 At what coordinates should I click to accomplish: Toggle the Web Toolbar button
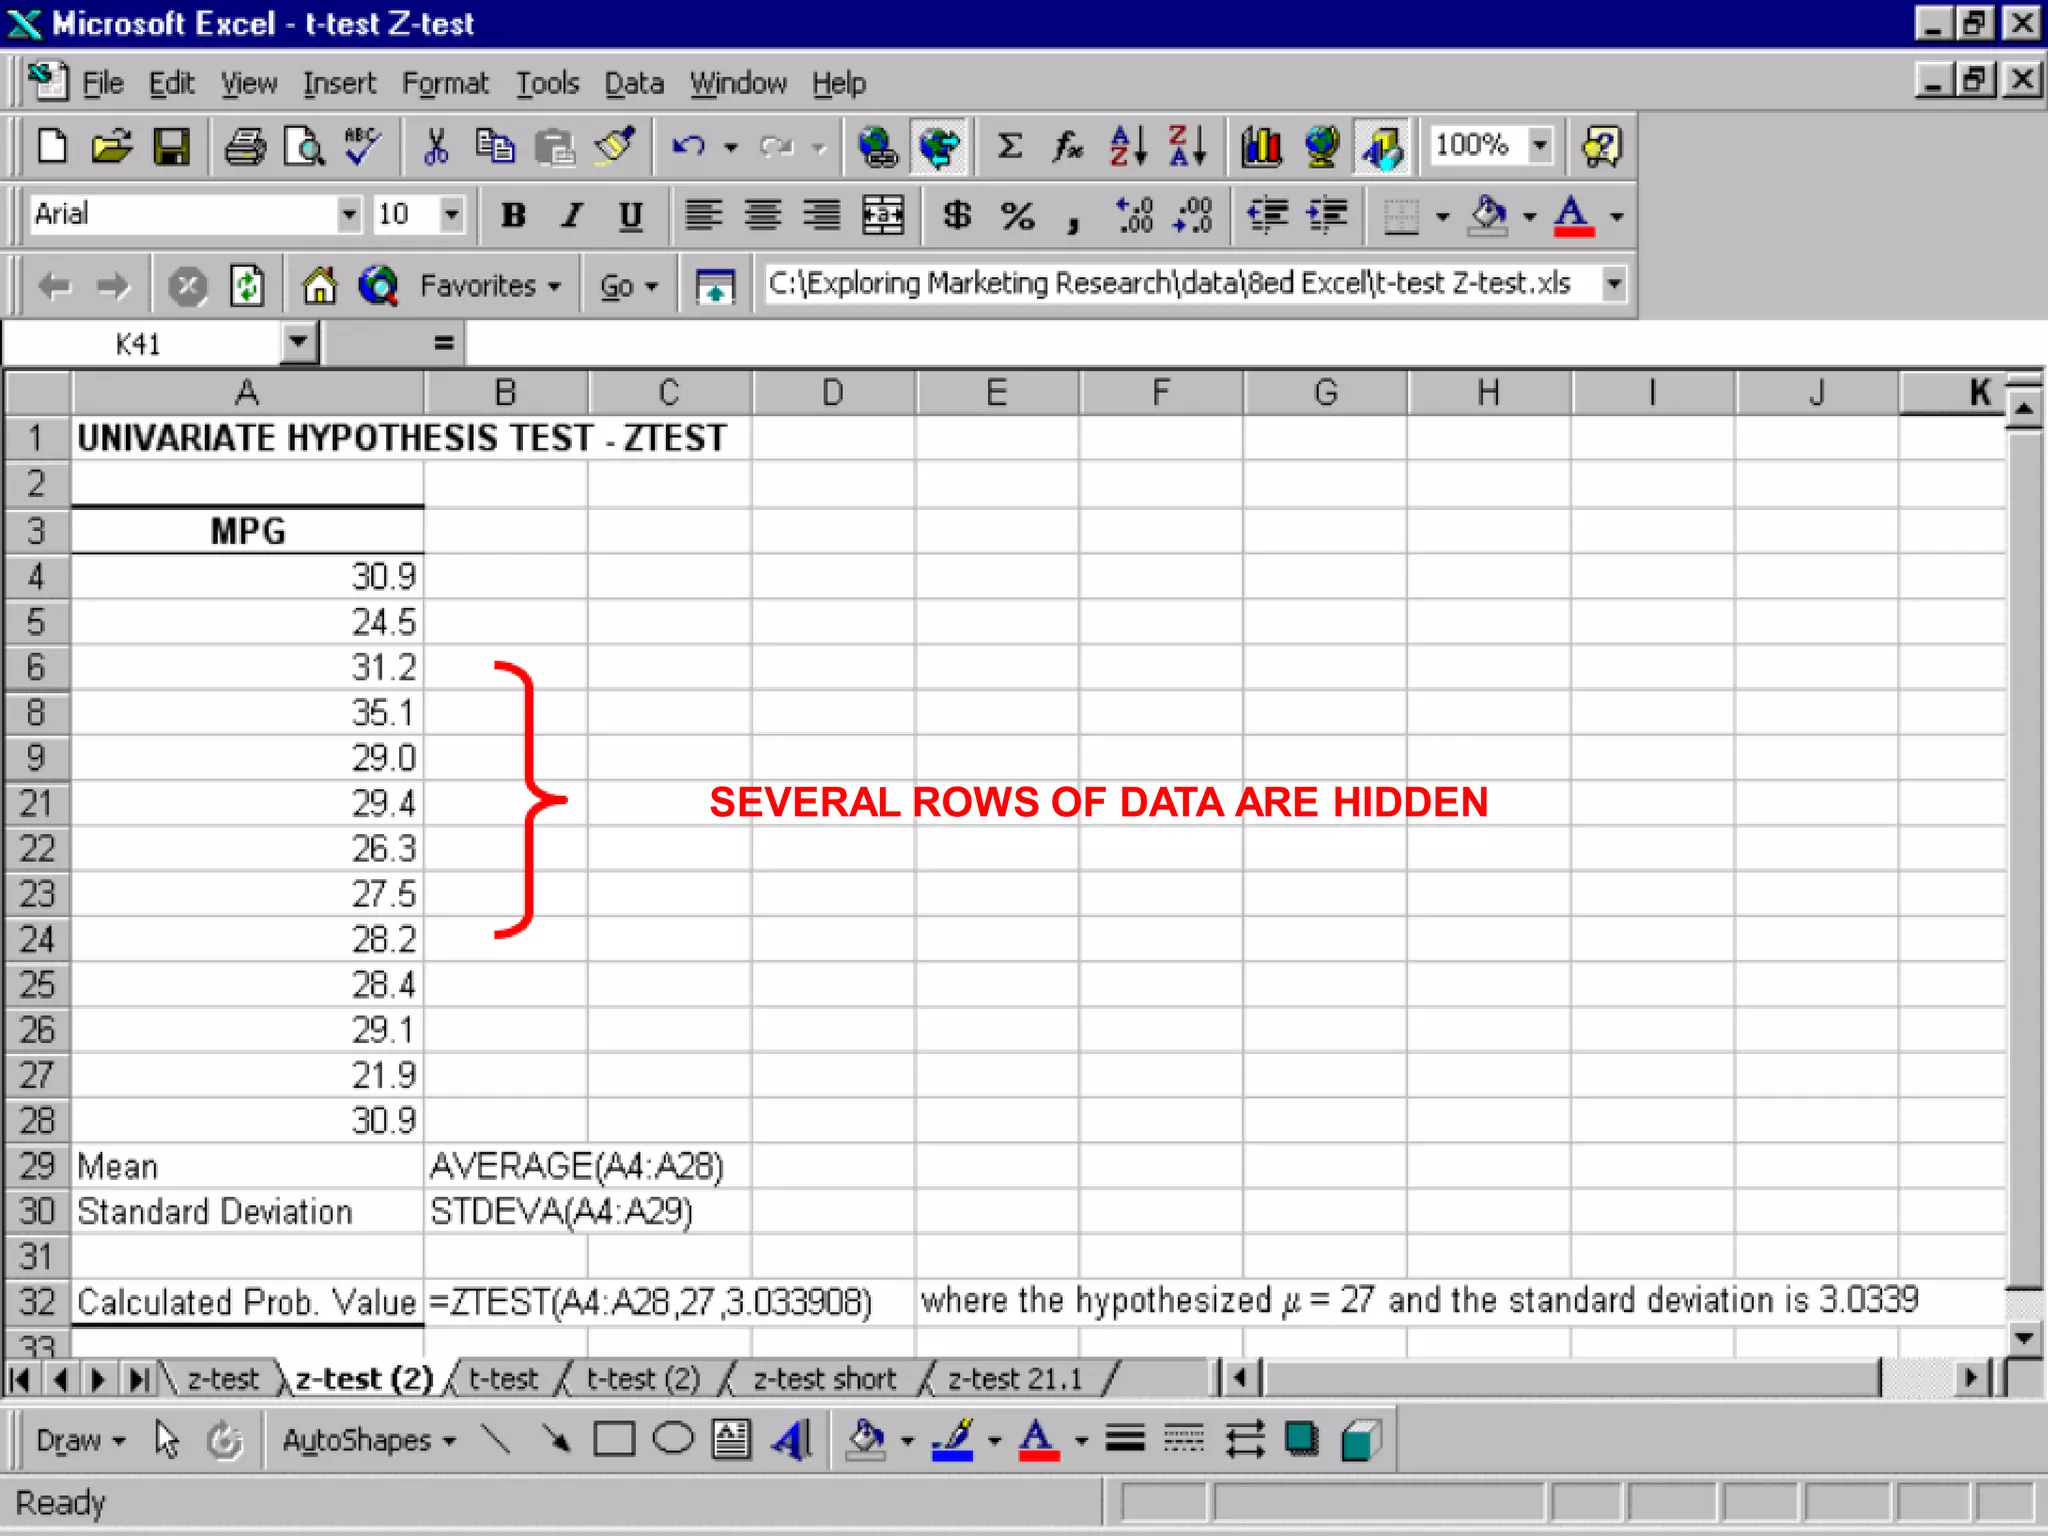(938, 147)
